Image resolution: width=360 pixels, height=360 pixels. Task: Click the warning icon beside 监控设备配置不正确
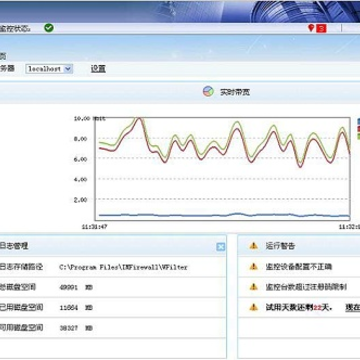click(x=254, y=266)
